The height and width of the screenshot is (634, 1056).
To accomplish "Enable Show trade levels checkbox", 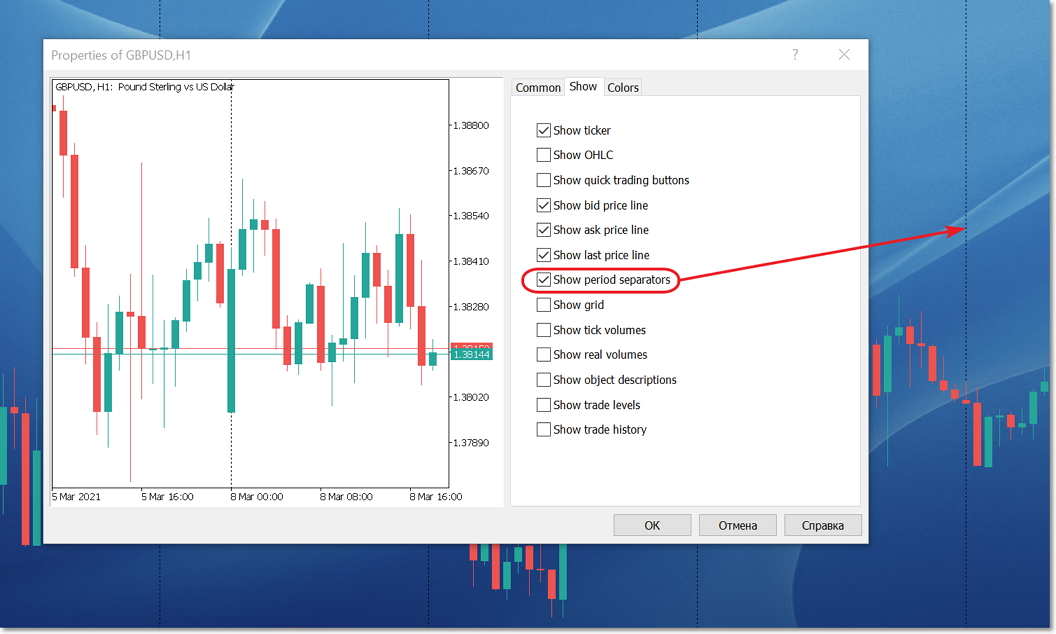I will [x=543, y=404].
